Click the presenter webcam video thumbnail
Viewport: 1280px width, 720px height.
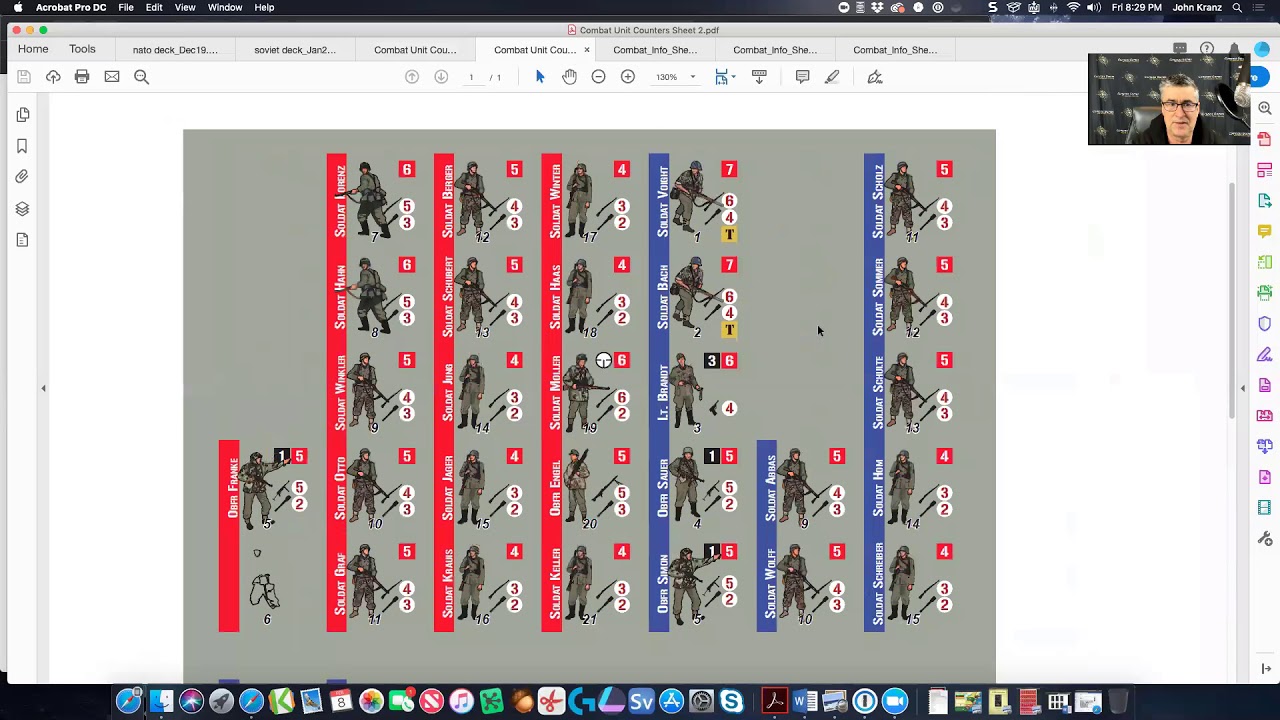pos(1169,99)
